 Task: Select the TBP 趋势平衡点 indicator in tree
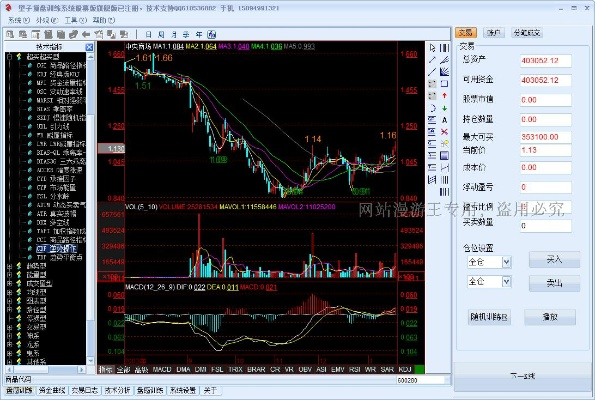point(59,257)
